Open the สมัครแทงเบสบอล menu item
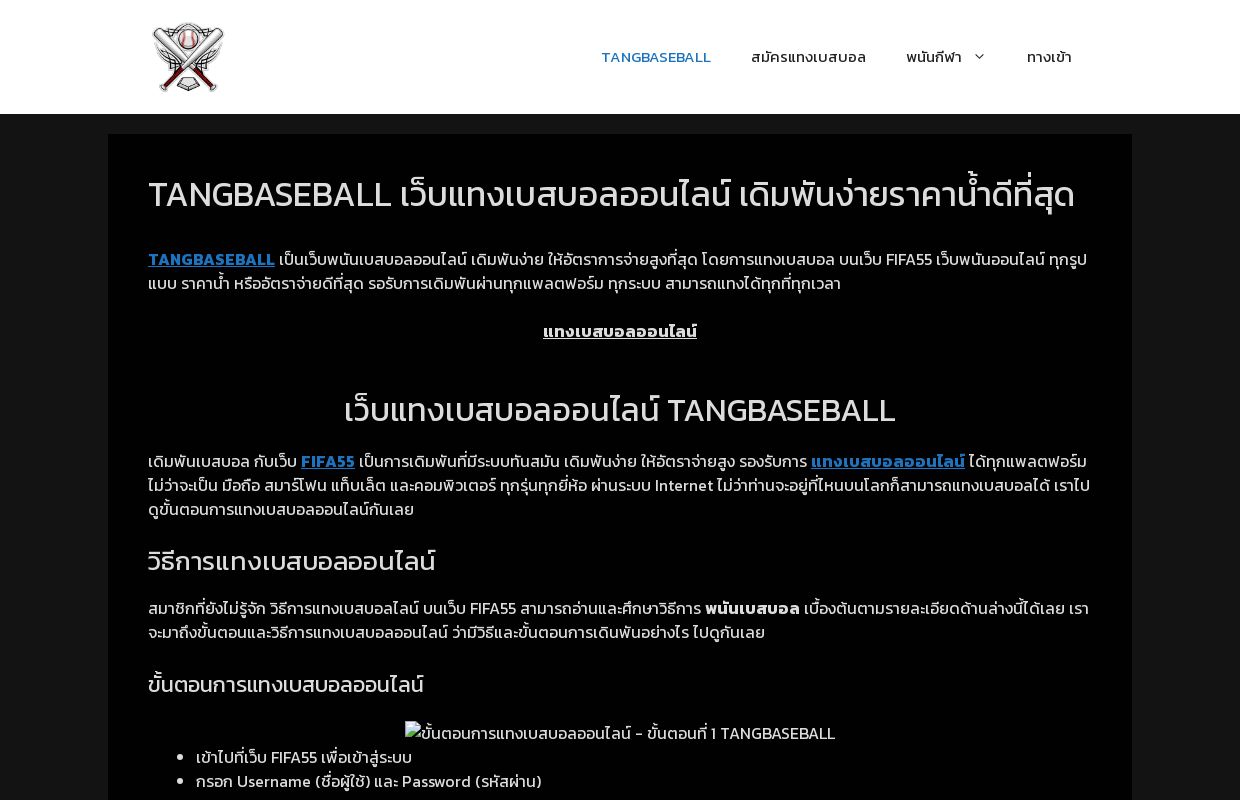This screenshot has width=1240, height=800. (808, 57)
